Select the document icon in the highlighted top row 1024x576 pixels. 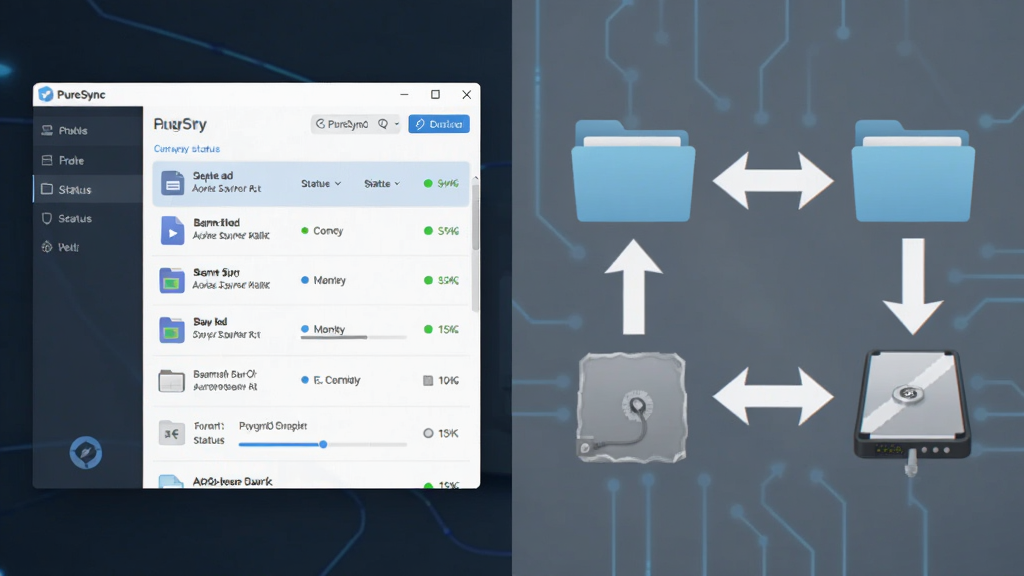(172, 184)
